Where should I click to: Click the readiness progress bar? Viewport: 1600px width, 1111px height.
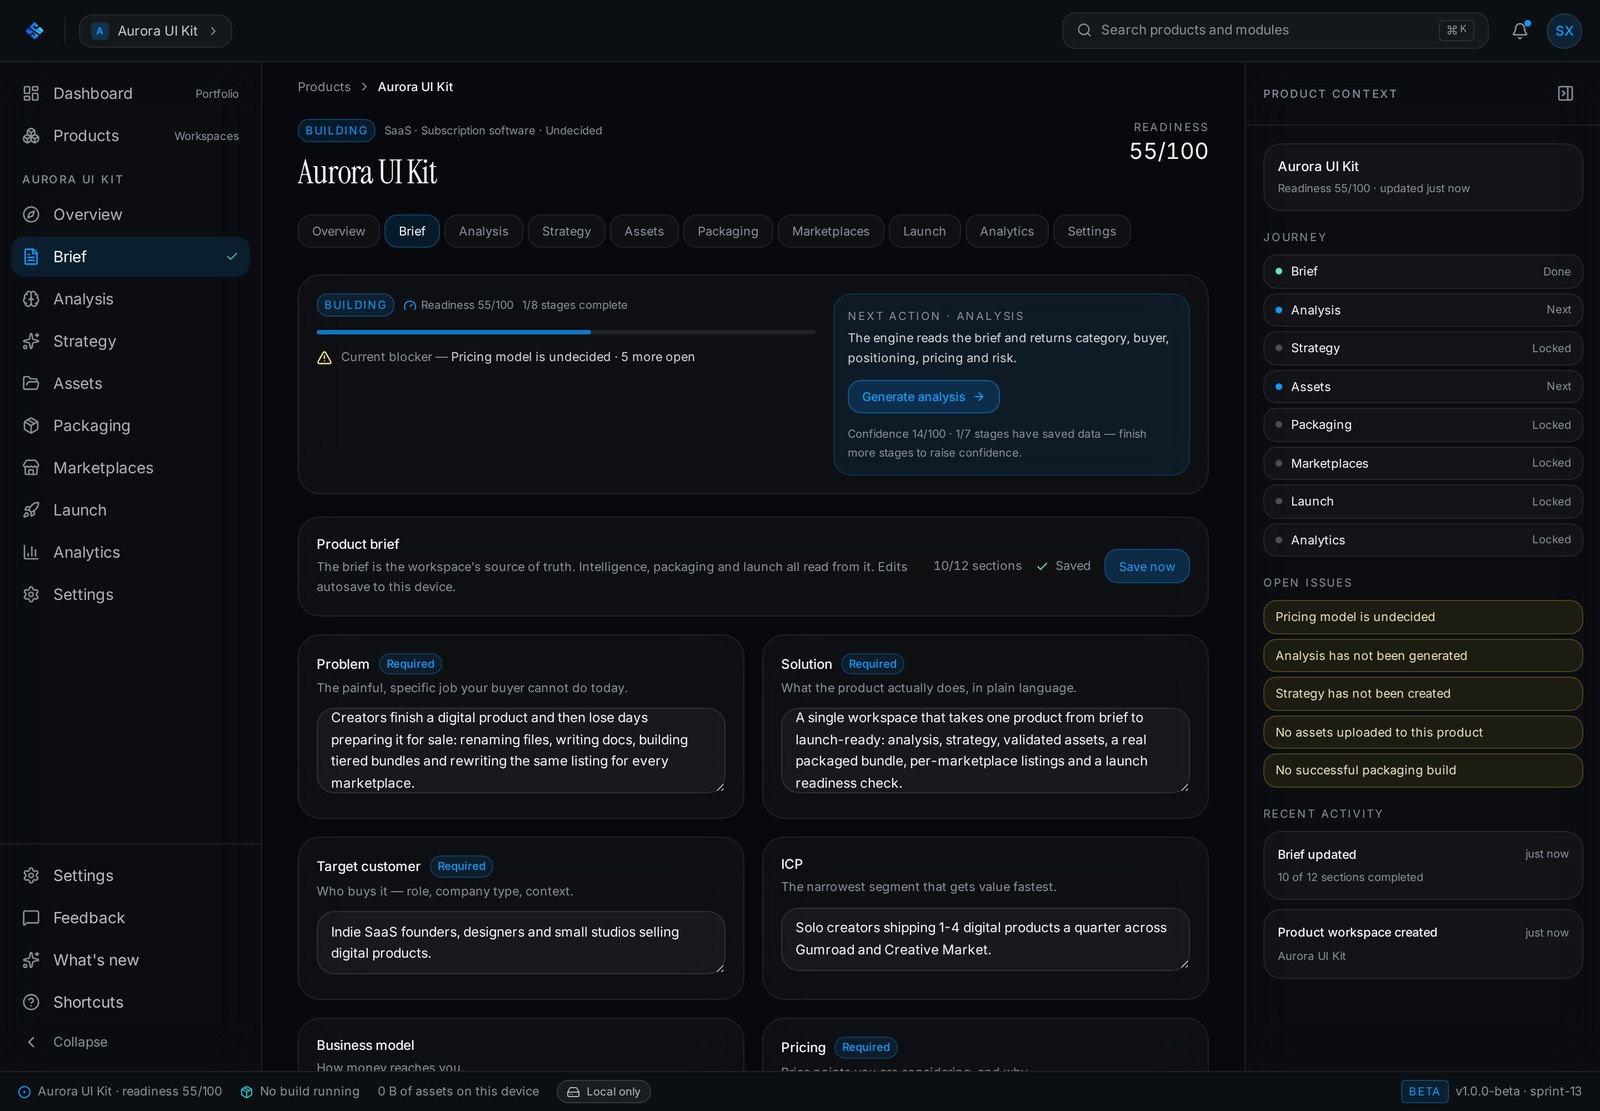coord(565,332)
